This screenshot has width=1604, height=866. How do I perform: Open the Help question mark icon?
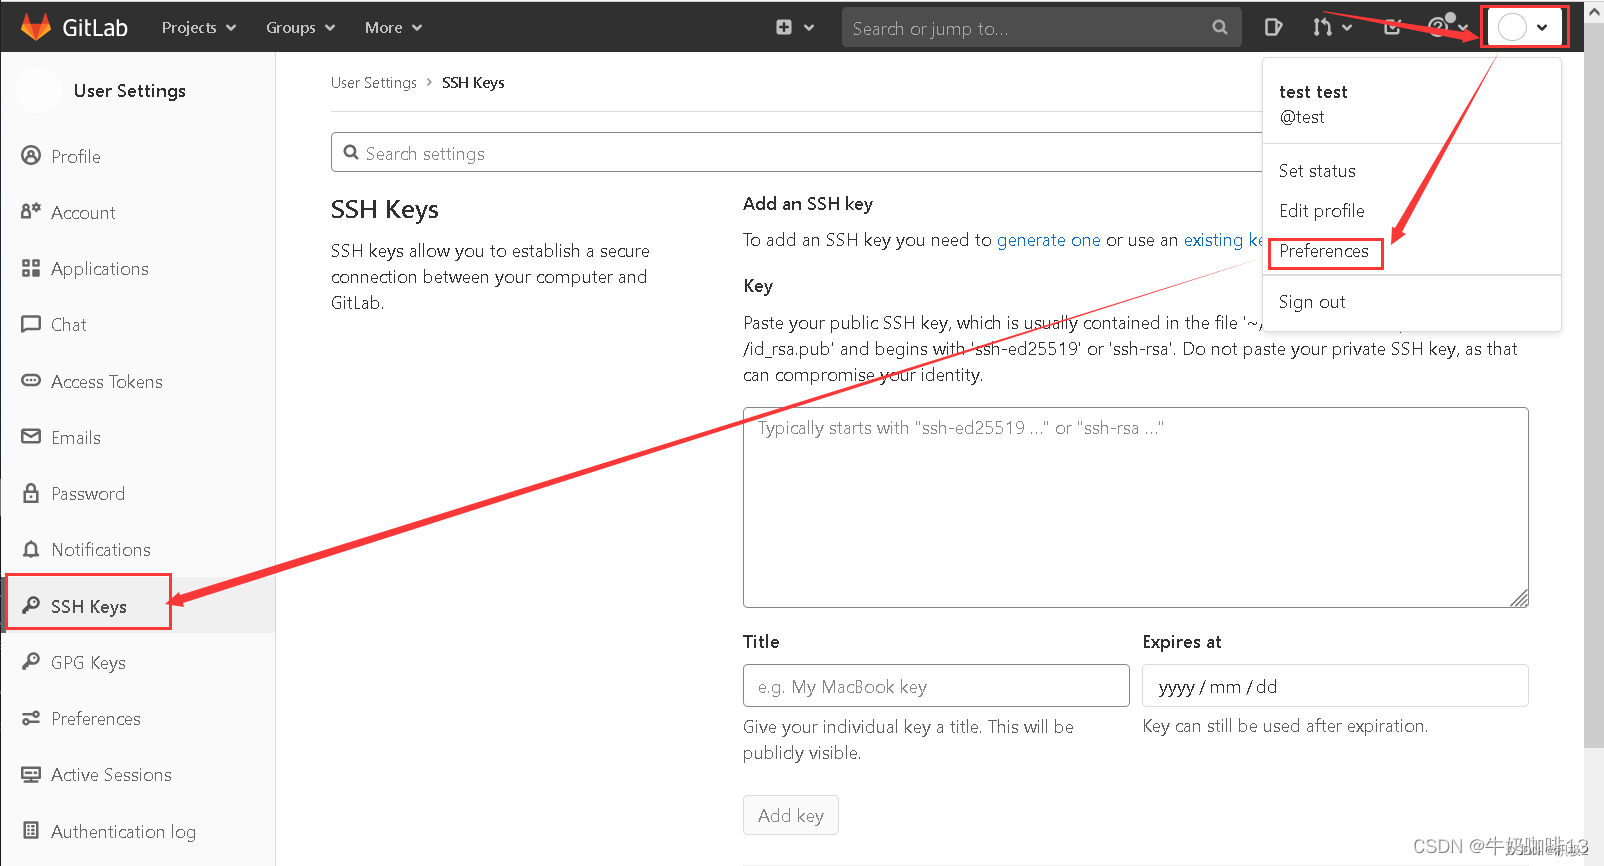pyautogui.click(x=1437, y=27)
